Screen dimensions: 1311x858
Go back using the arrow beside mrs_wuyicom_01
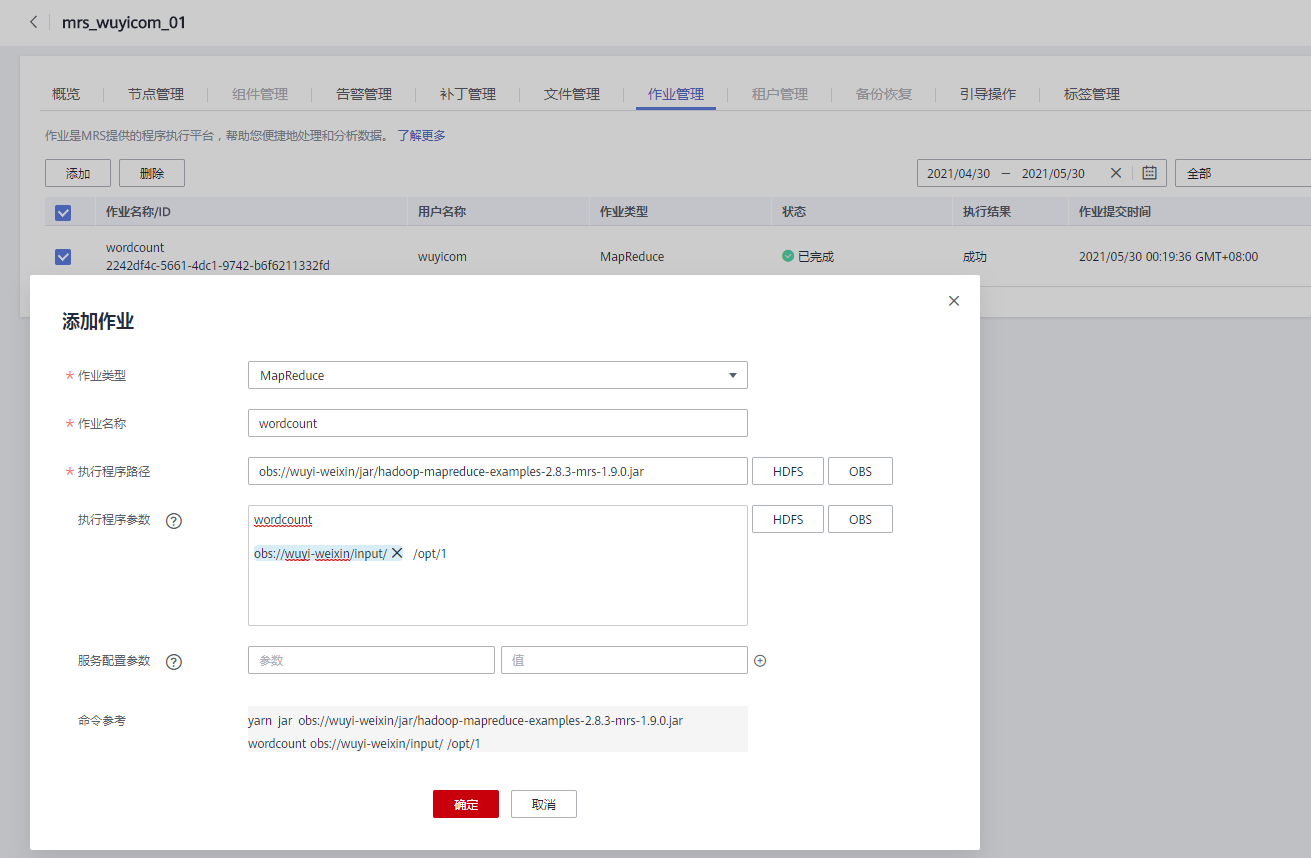(x=33, y=22)
